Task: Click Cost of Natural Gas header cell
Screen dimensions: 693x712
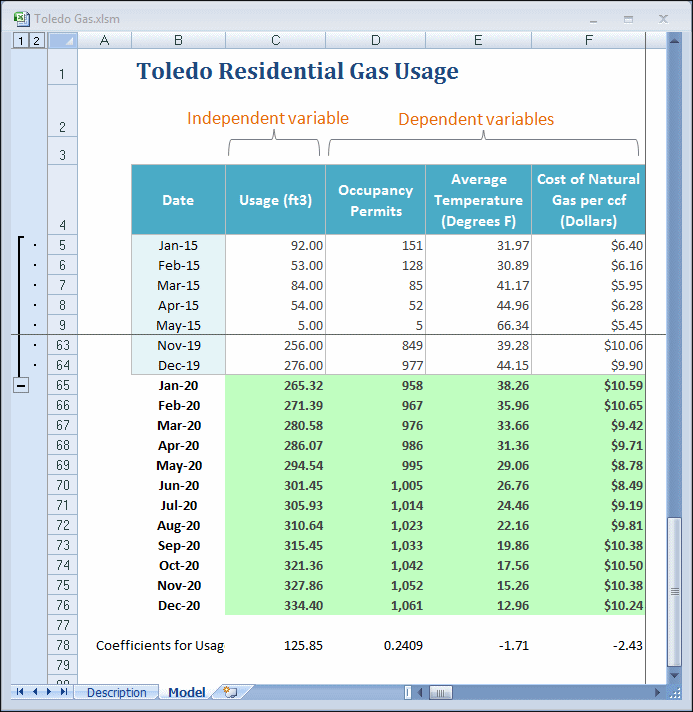Action: tap(589, 200)
